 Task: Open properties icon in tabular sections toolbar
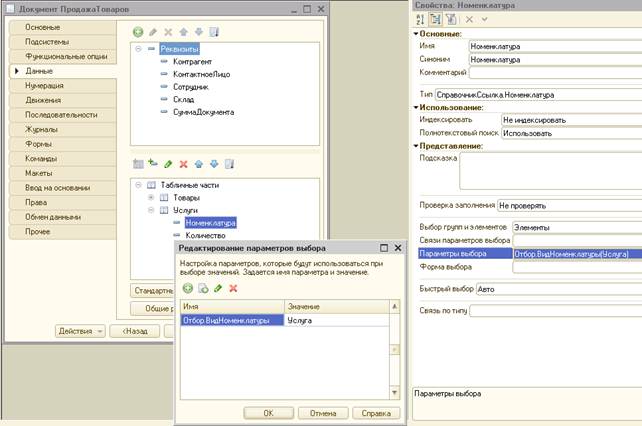click(229, 164)
